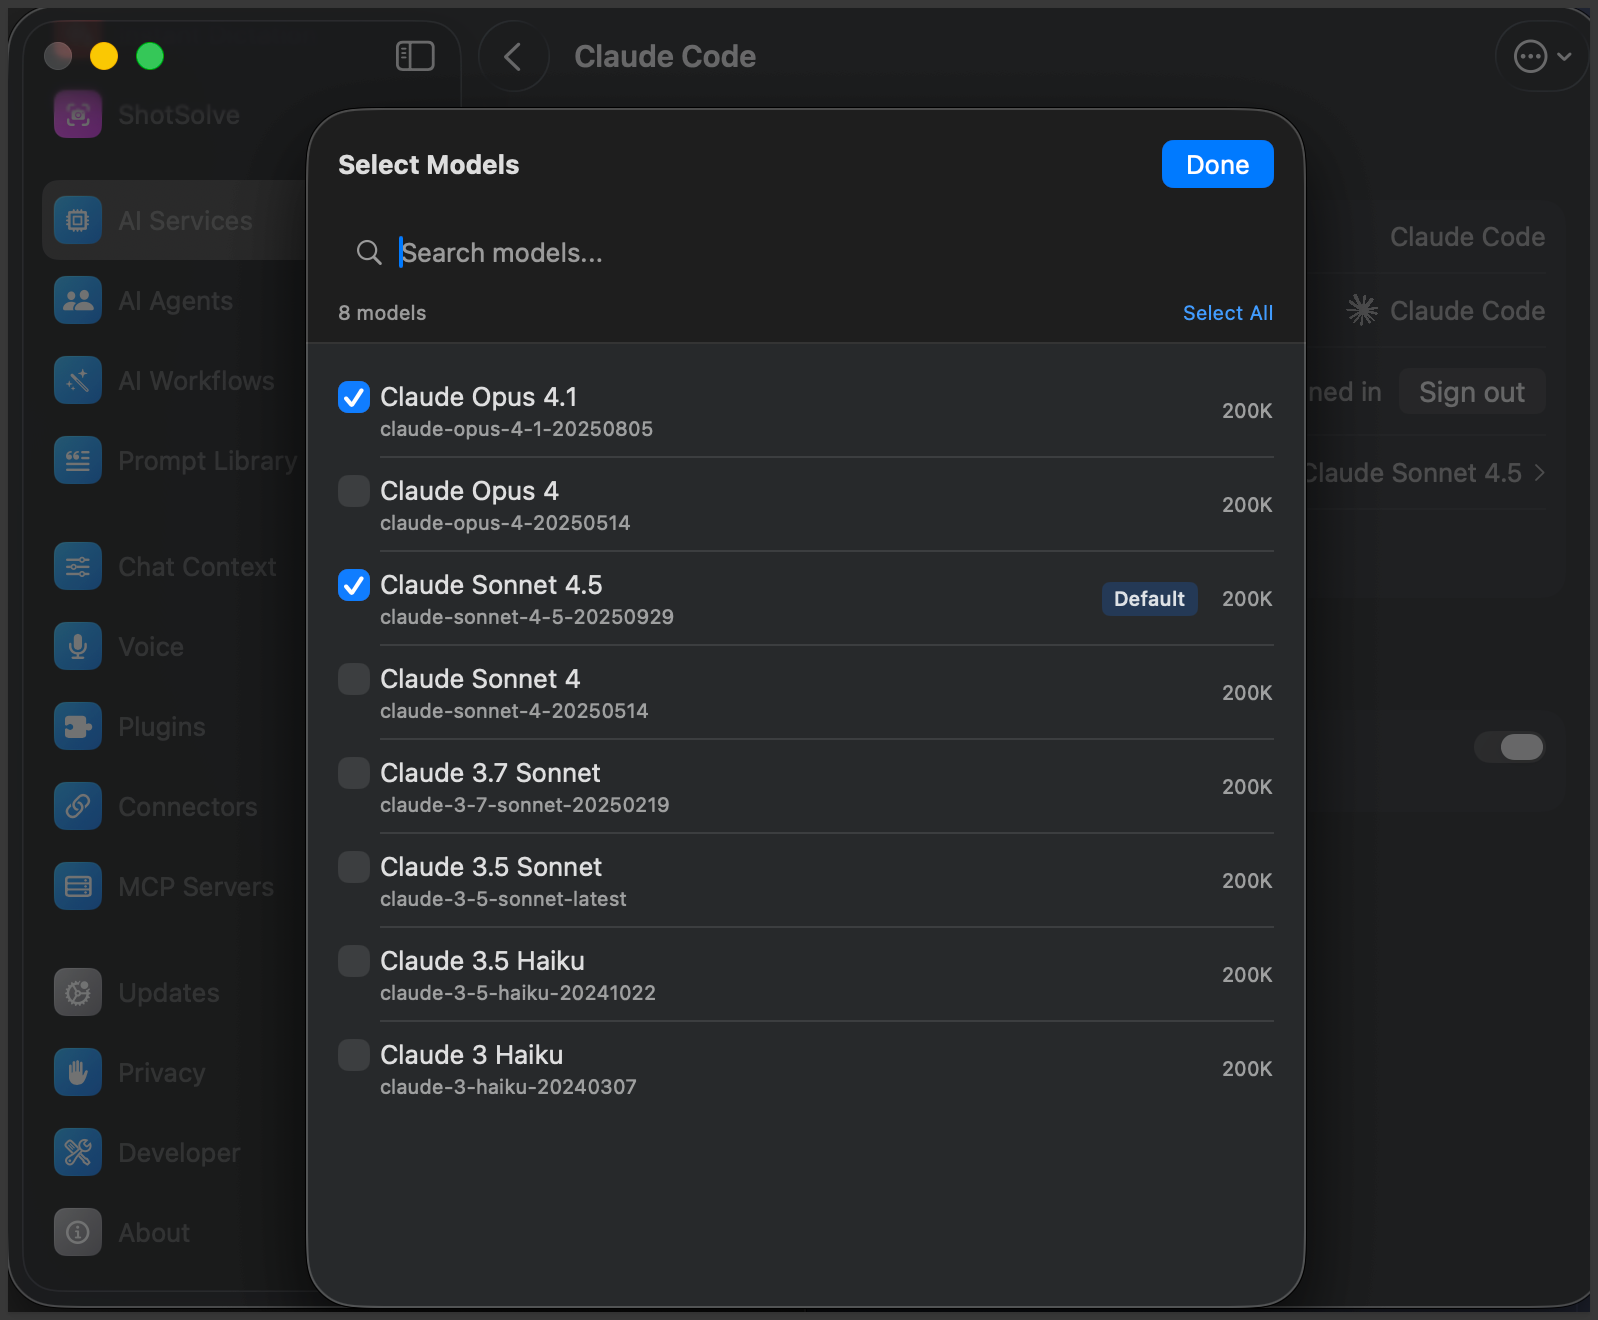Image resolution: width=1598 pixels, height=1320 pixels.
Task: Click the 200K value for Claude Opus 4
Action: (x=1247, y=505)
